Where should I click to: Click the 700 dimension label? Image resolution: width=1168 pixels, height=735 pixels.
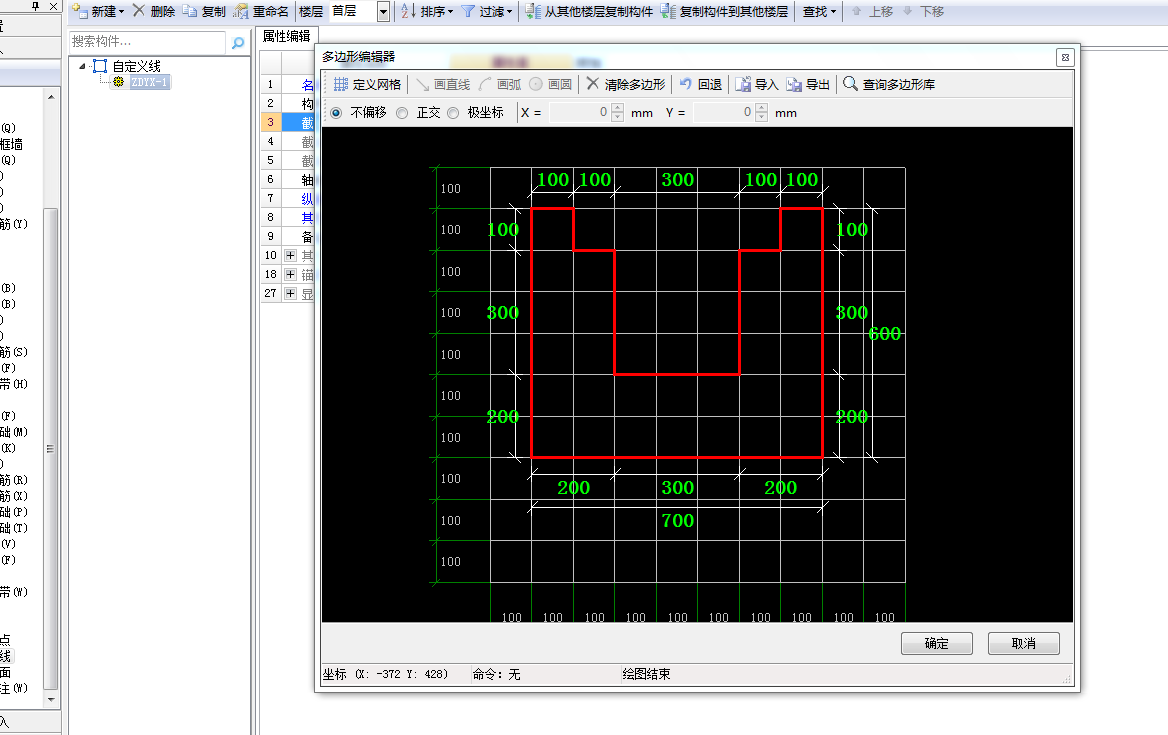pos(678,521)
